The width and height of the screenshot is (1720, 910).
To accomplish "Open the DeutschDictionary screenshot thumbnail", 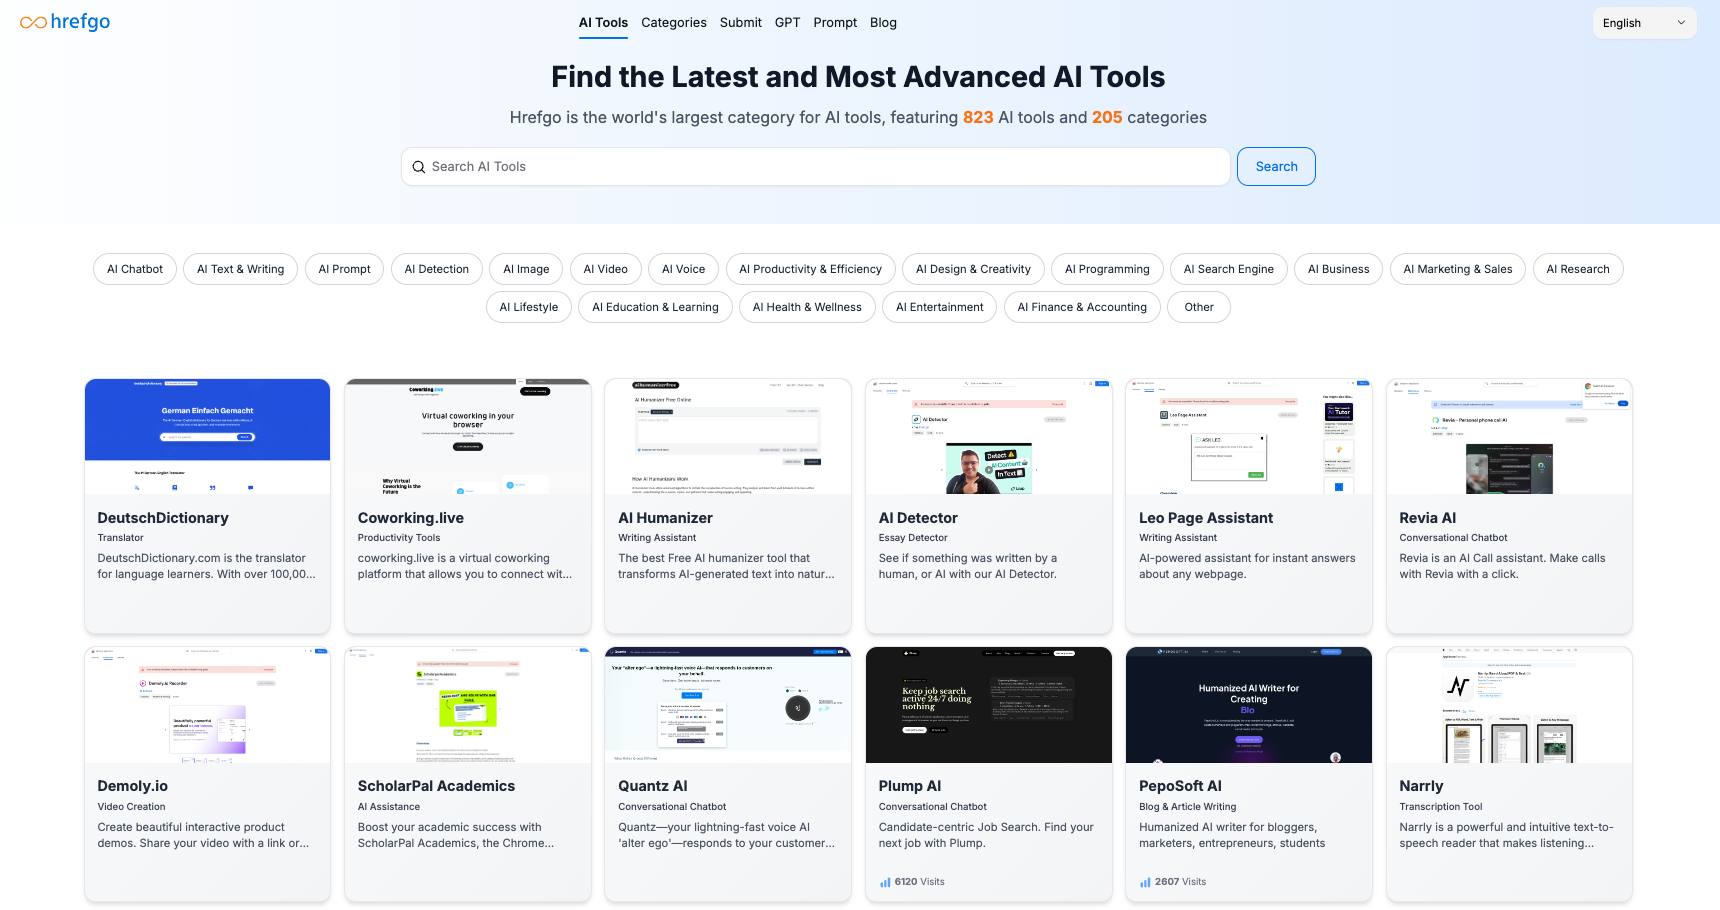I will point(207,436).
